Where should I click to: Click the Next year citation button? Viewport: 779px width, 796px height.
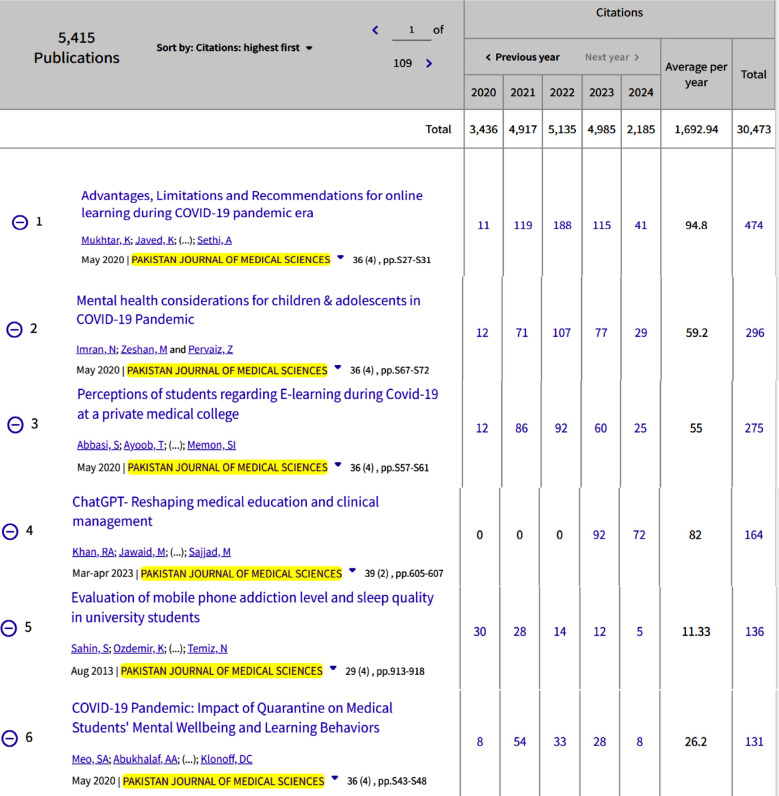(x=612, y=57)
